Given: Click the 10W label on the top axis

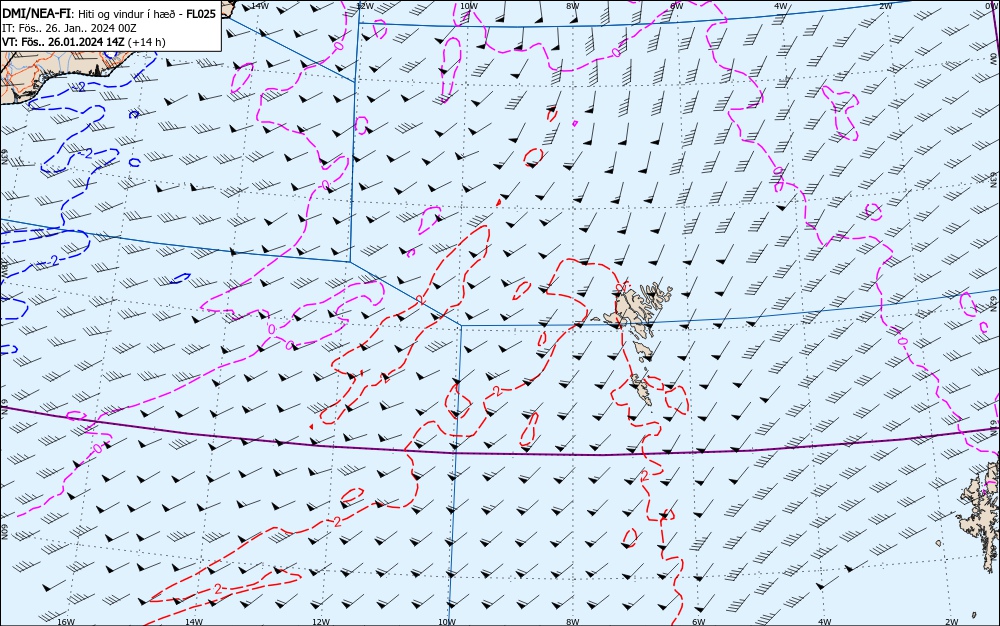Looking at the screenshot, I should pyautogui.click(x=468, y=6).
